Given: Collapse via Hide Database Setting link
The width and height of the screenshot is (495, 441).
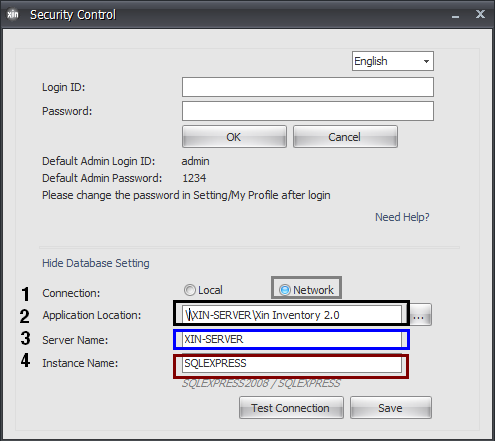Looking at the screenshot, I should (96, 263).
